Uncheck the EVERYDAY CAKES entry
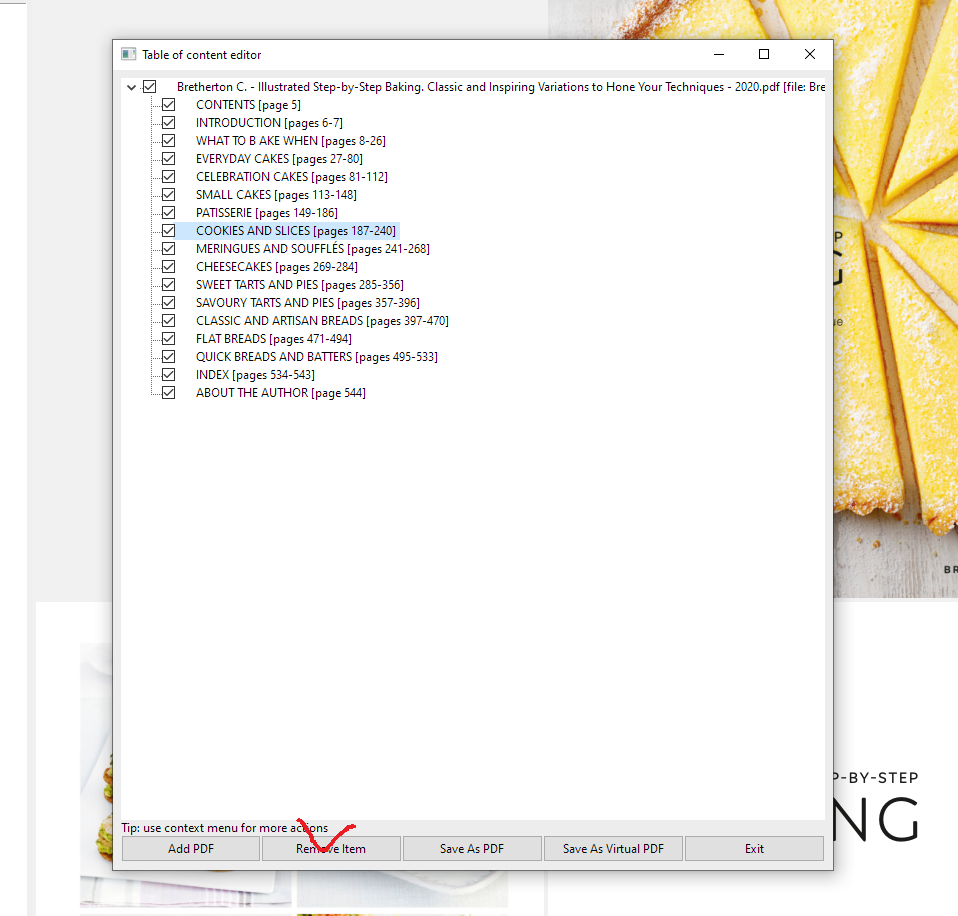Viewport: 958px width, 916px height. click(x=168, y=158)
